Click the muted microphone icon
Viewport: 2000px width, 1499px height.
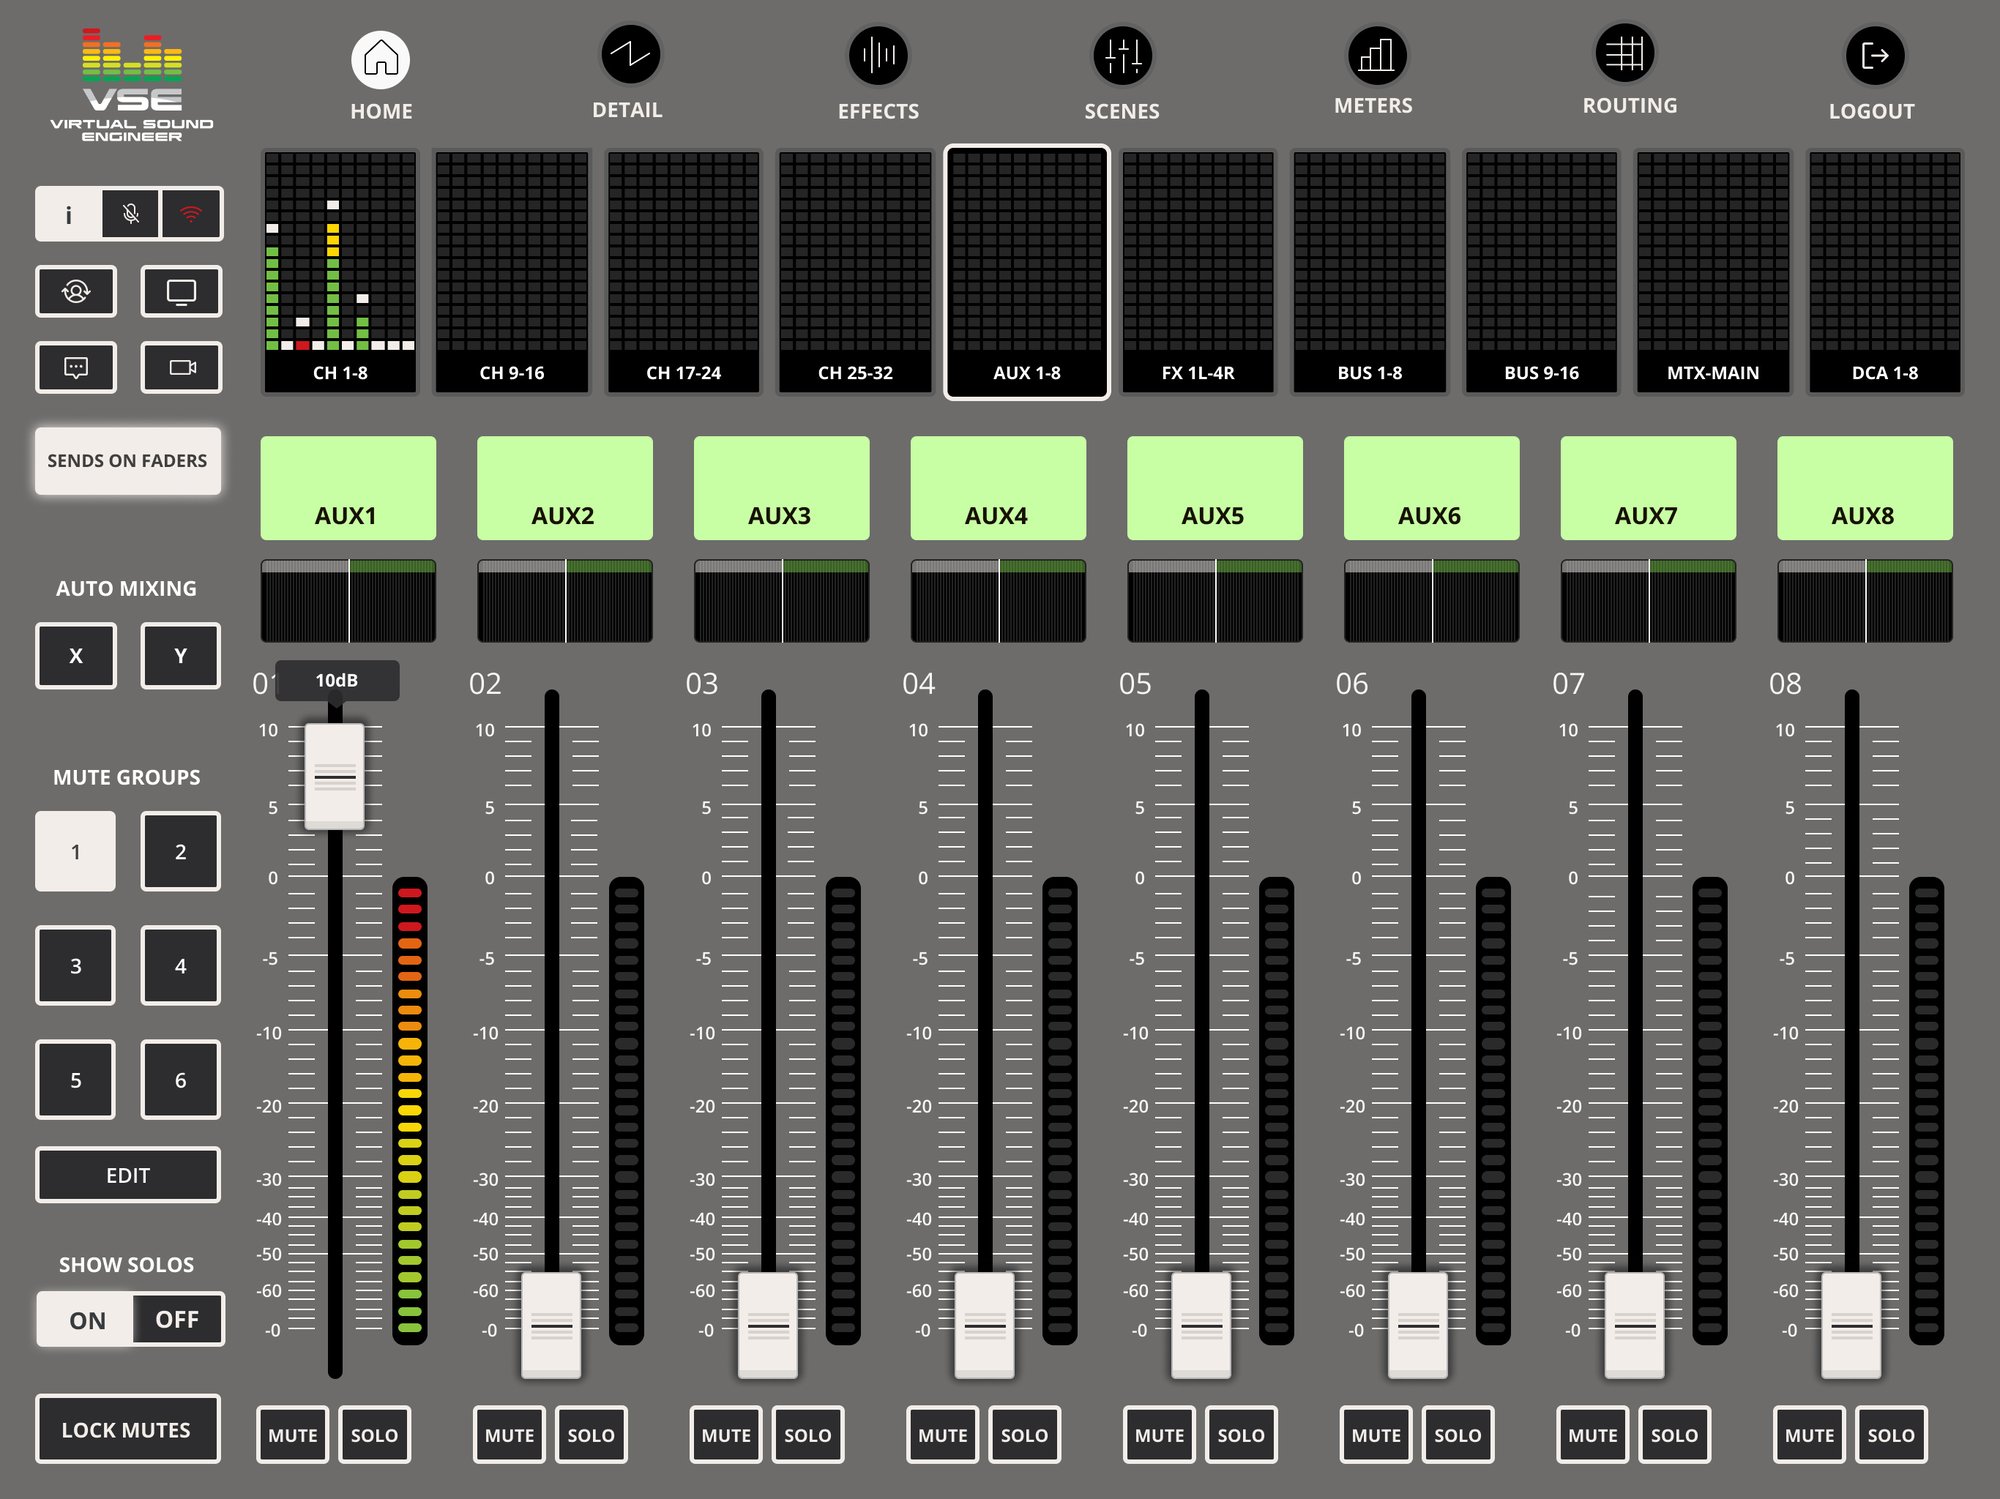(x=130, y=213)
